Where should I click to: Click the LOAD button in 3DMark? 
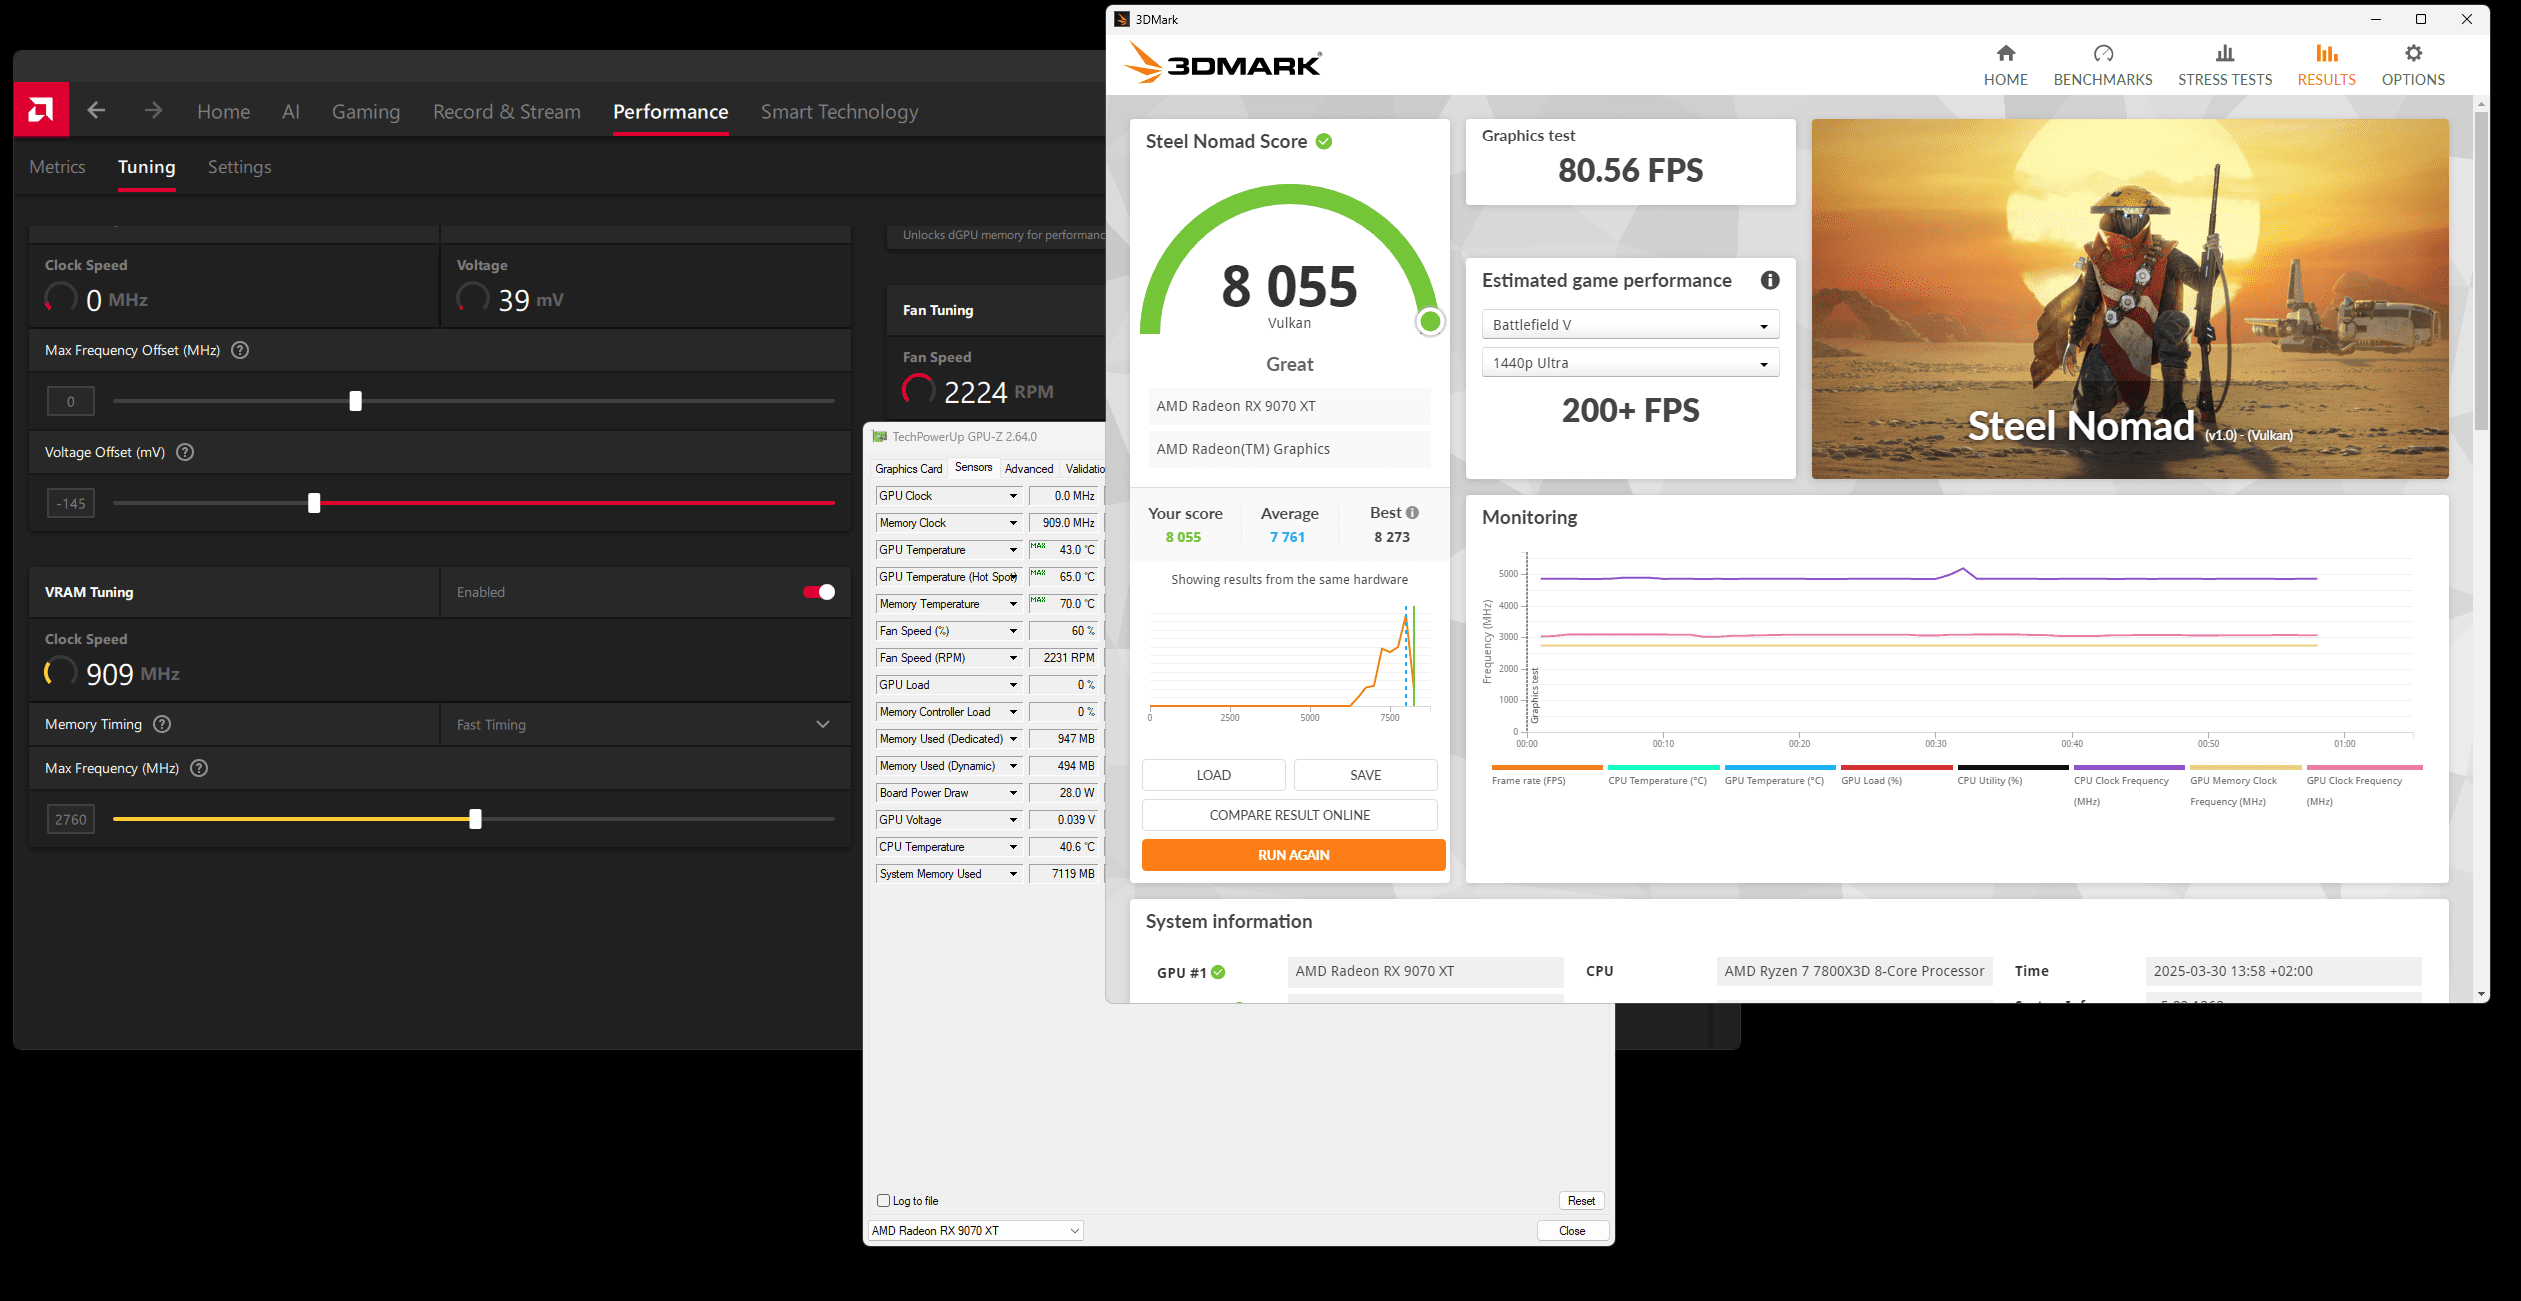click(x=1214, y=775)
